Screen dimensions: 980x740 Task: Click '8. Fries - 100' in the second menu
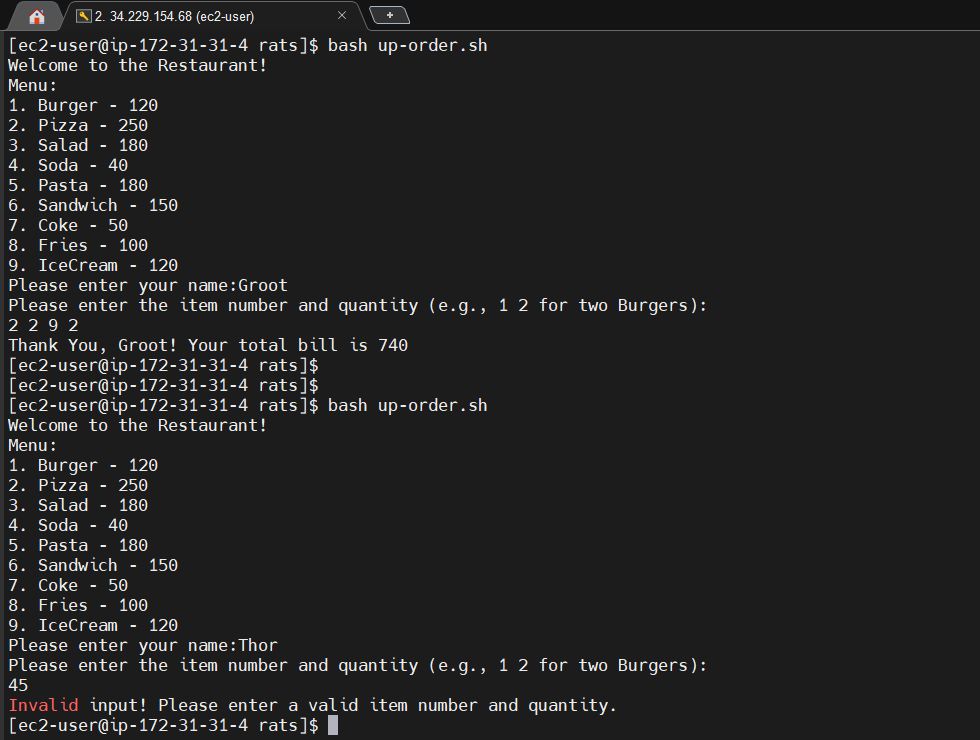click(78, 606)
